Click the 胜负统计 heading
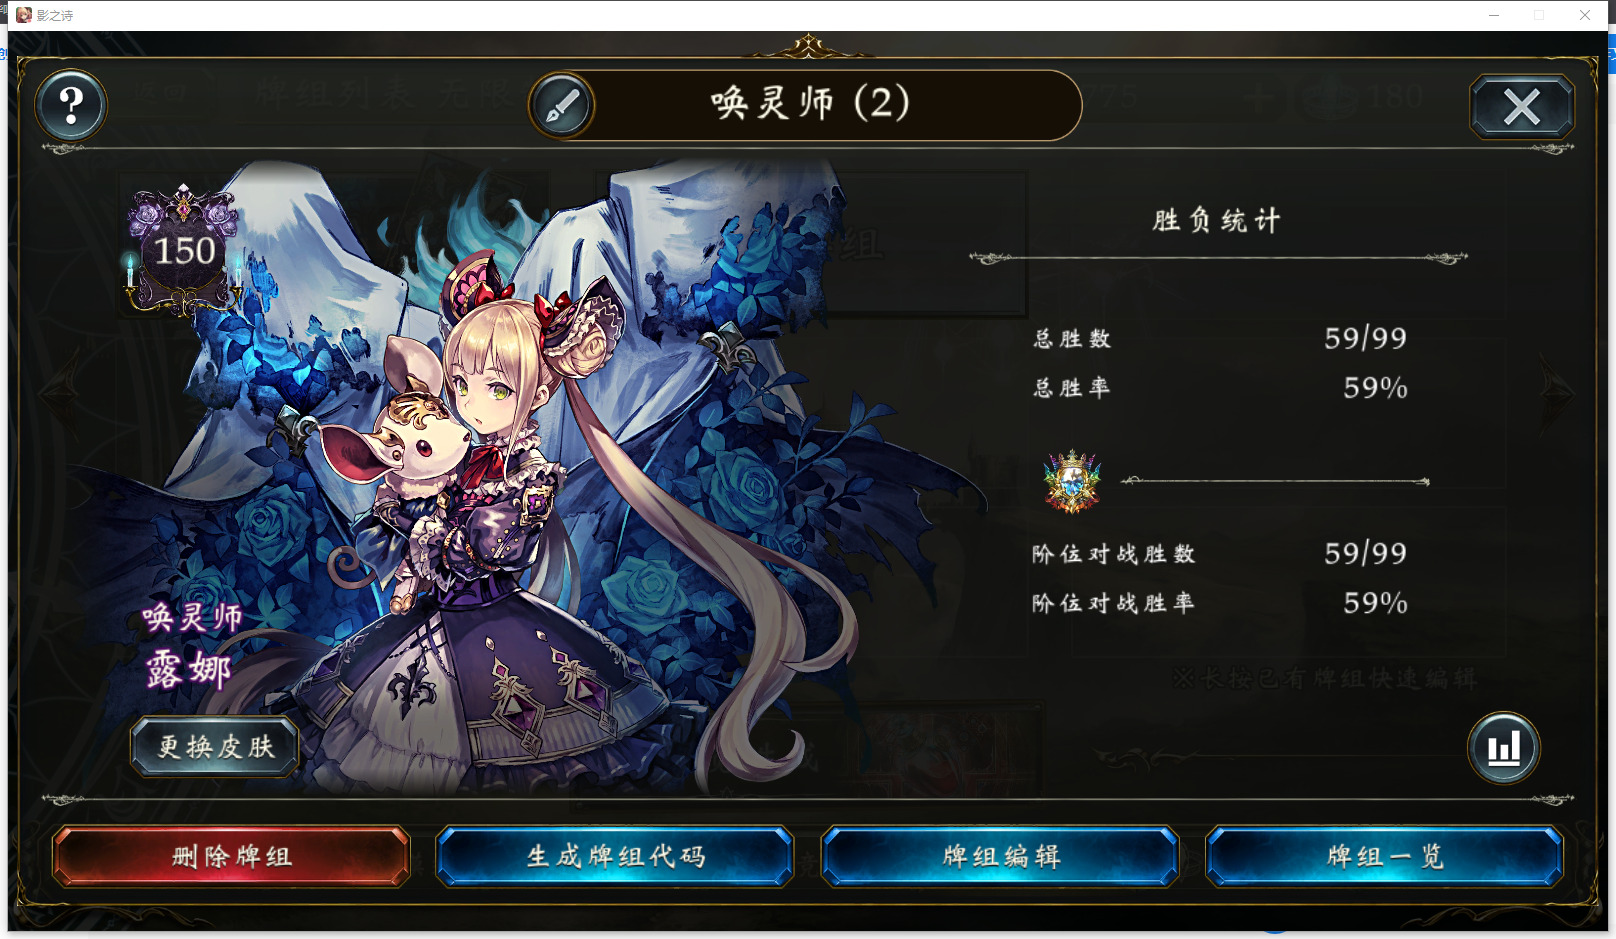Image resolution: width=1616 pixels, height=939 pixels. pos(1216,220)
